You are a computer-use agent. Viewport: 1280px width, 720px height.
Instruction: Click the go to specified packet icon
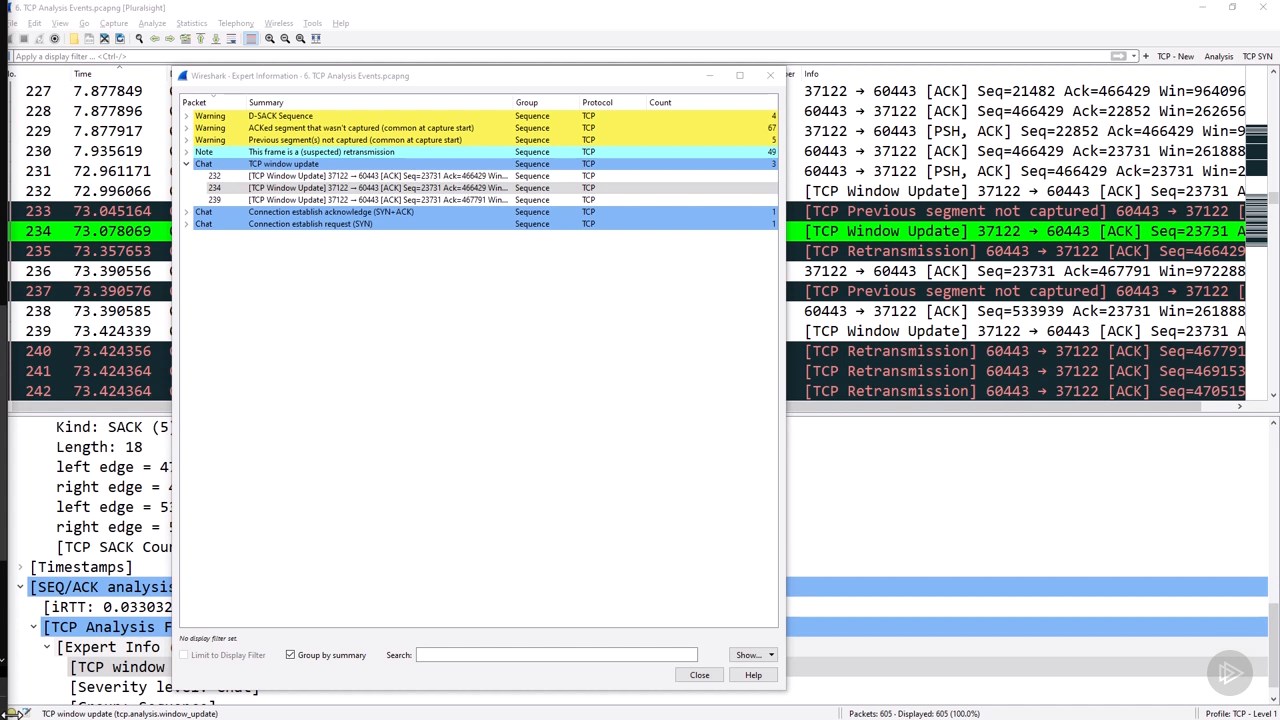point(185,38)
